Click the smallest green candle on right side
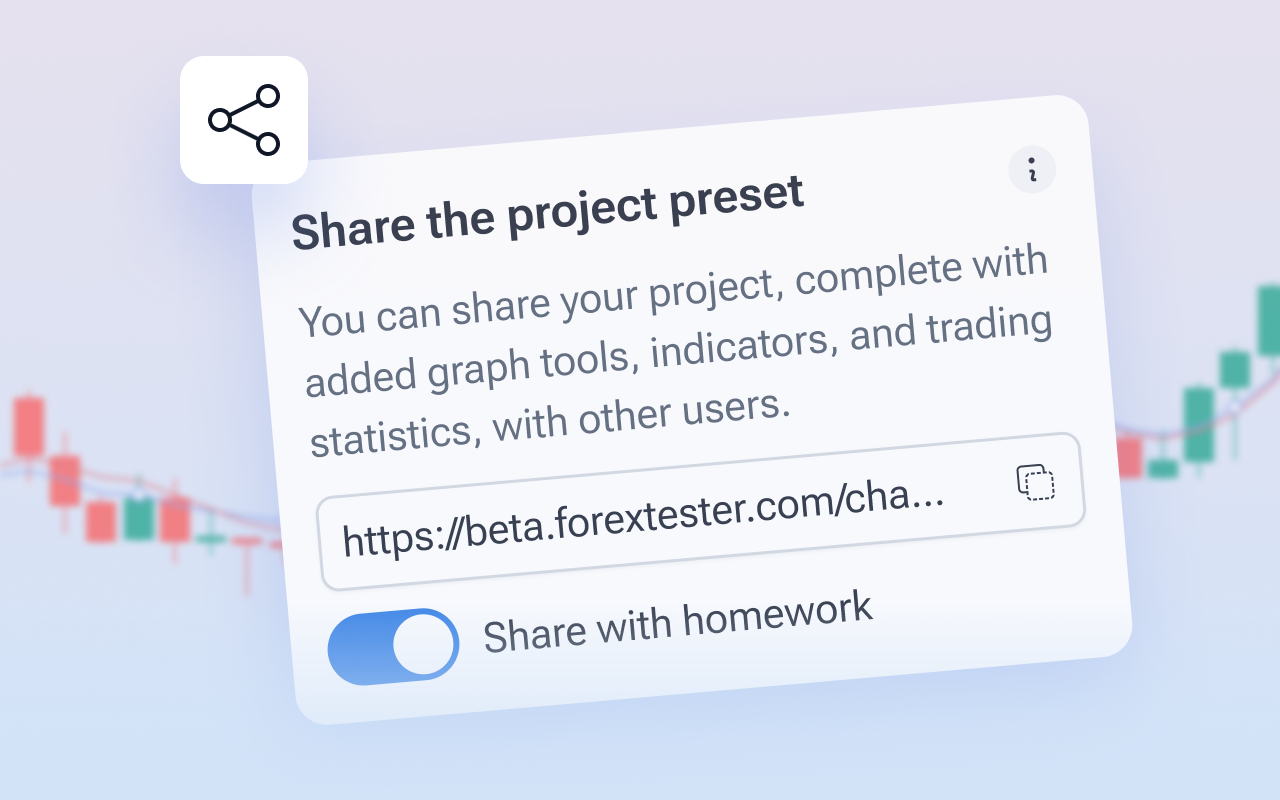 [1163, 467]
